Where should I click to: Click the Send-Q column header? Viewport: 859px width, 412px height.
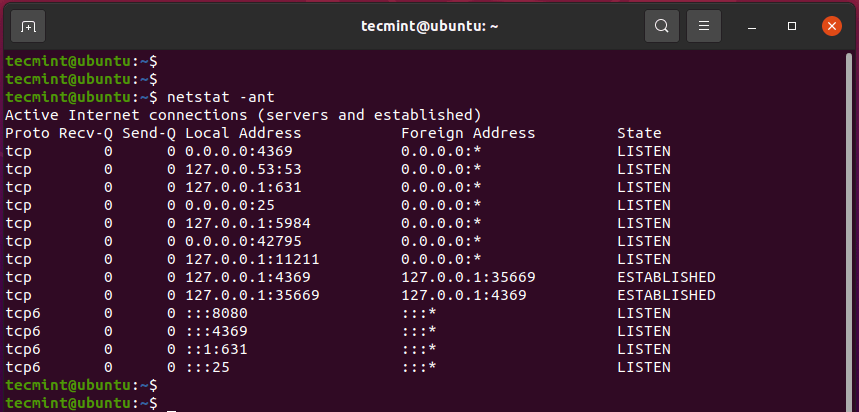(148, 133)
